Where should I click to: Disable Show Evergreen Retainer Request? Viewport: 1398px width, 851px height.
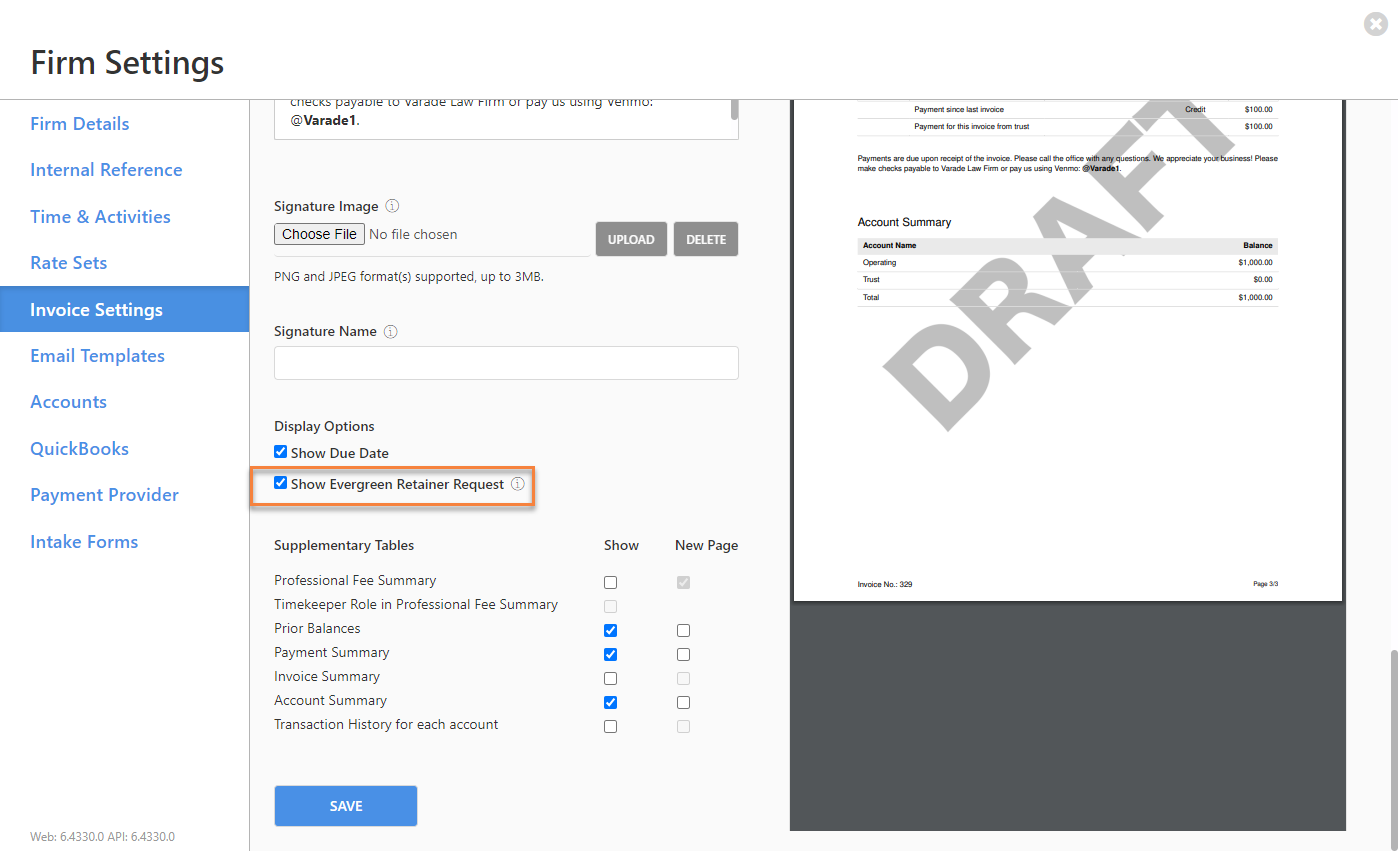pyautogui.click(x=280, y=483)
